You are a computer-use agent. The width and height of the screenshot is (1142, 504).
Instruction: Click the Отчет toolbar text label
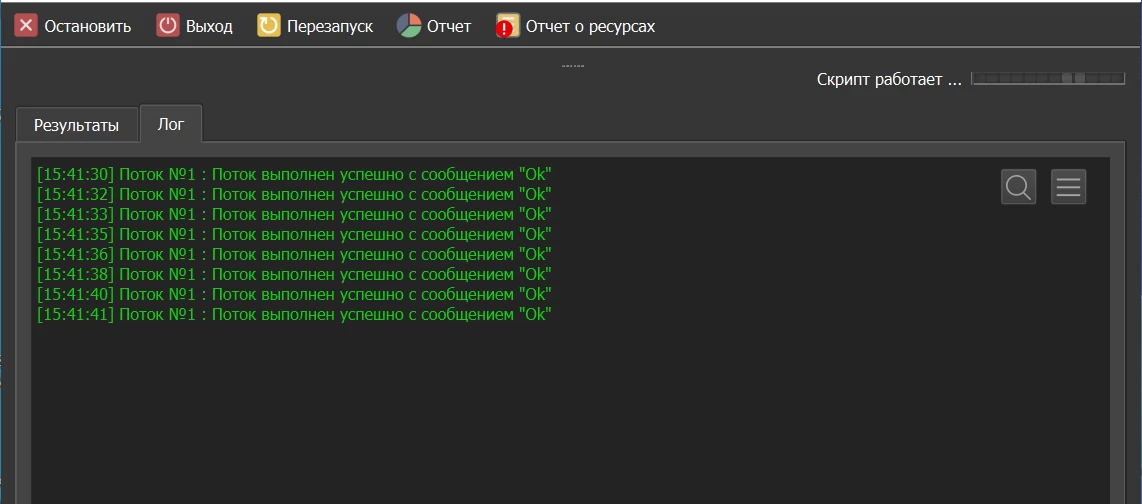[449, 27]
